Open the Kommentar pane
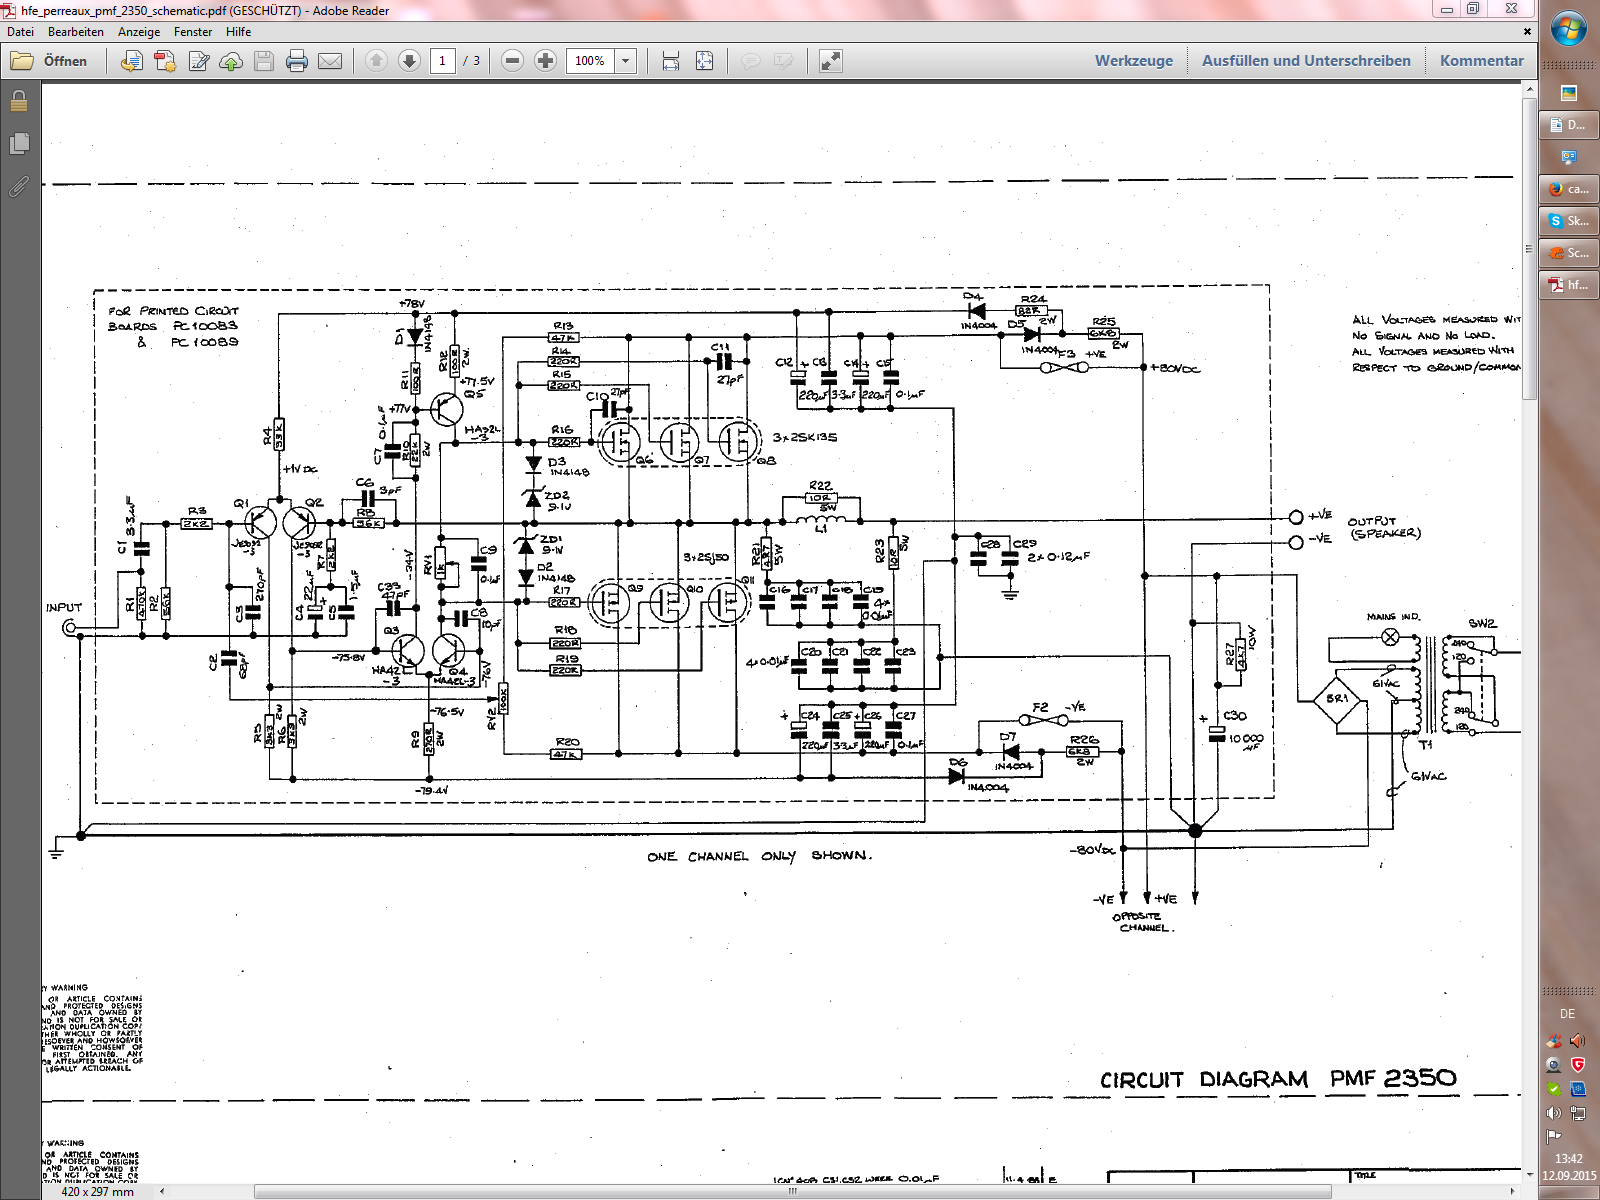 1482,61
